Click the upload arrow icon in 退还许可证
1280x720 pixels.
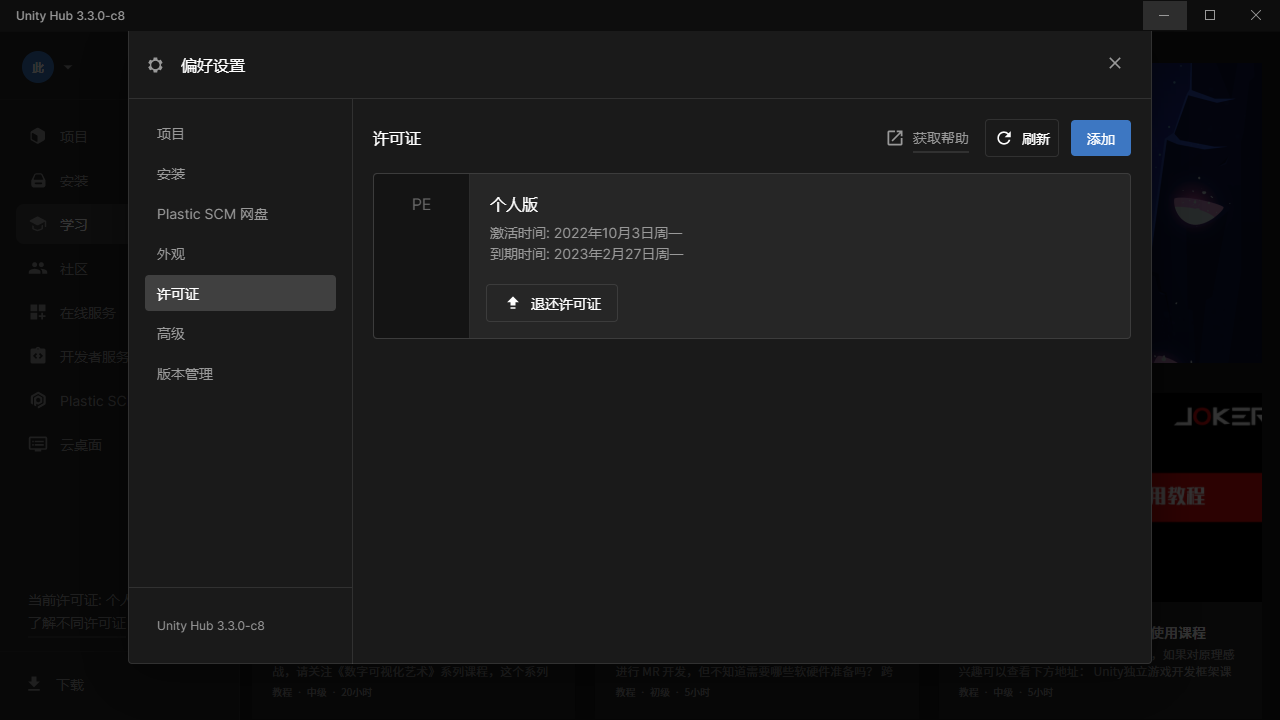[513, 303]
